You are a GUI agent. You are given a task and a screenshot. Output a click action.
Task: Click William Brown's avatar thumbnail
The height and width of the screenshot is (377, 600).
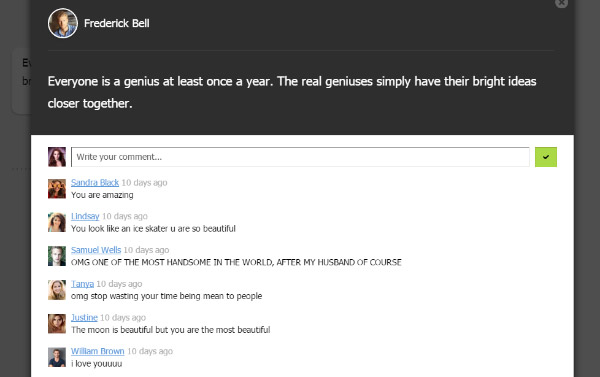(x=57, y=357)
